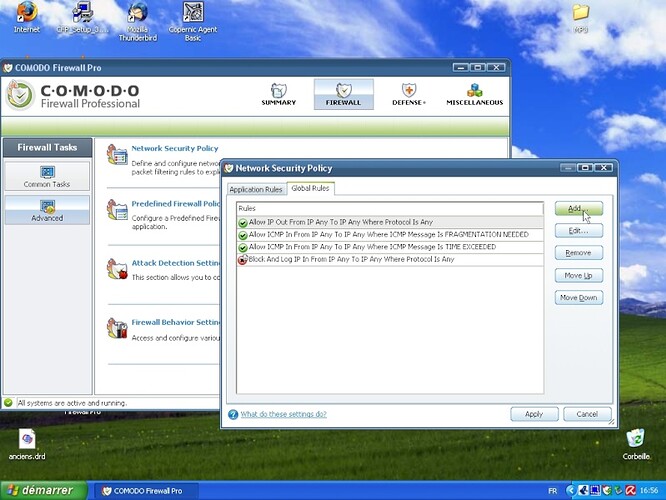
Task: Click the Rules column header
Action: [x=390, y=209]
